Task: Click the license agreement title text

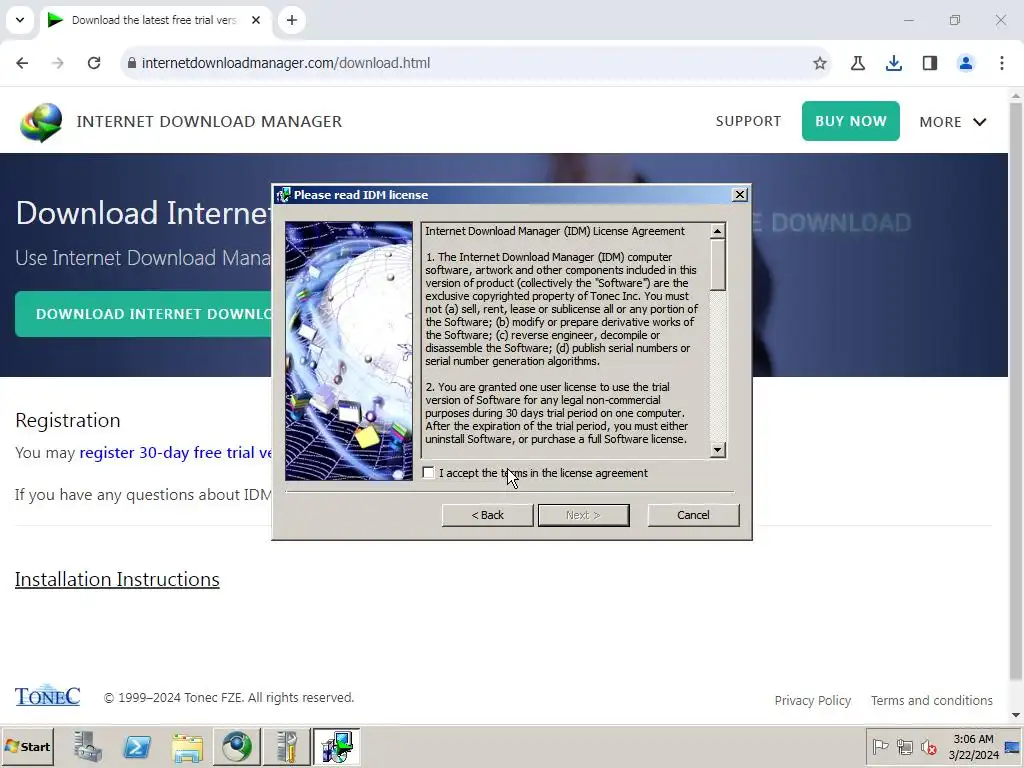Action: (x=554, y=231)
